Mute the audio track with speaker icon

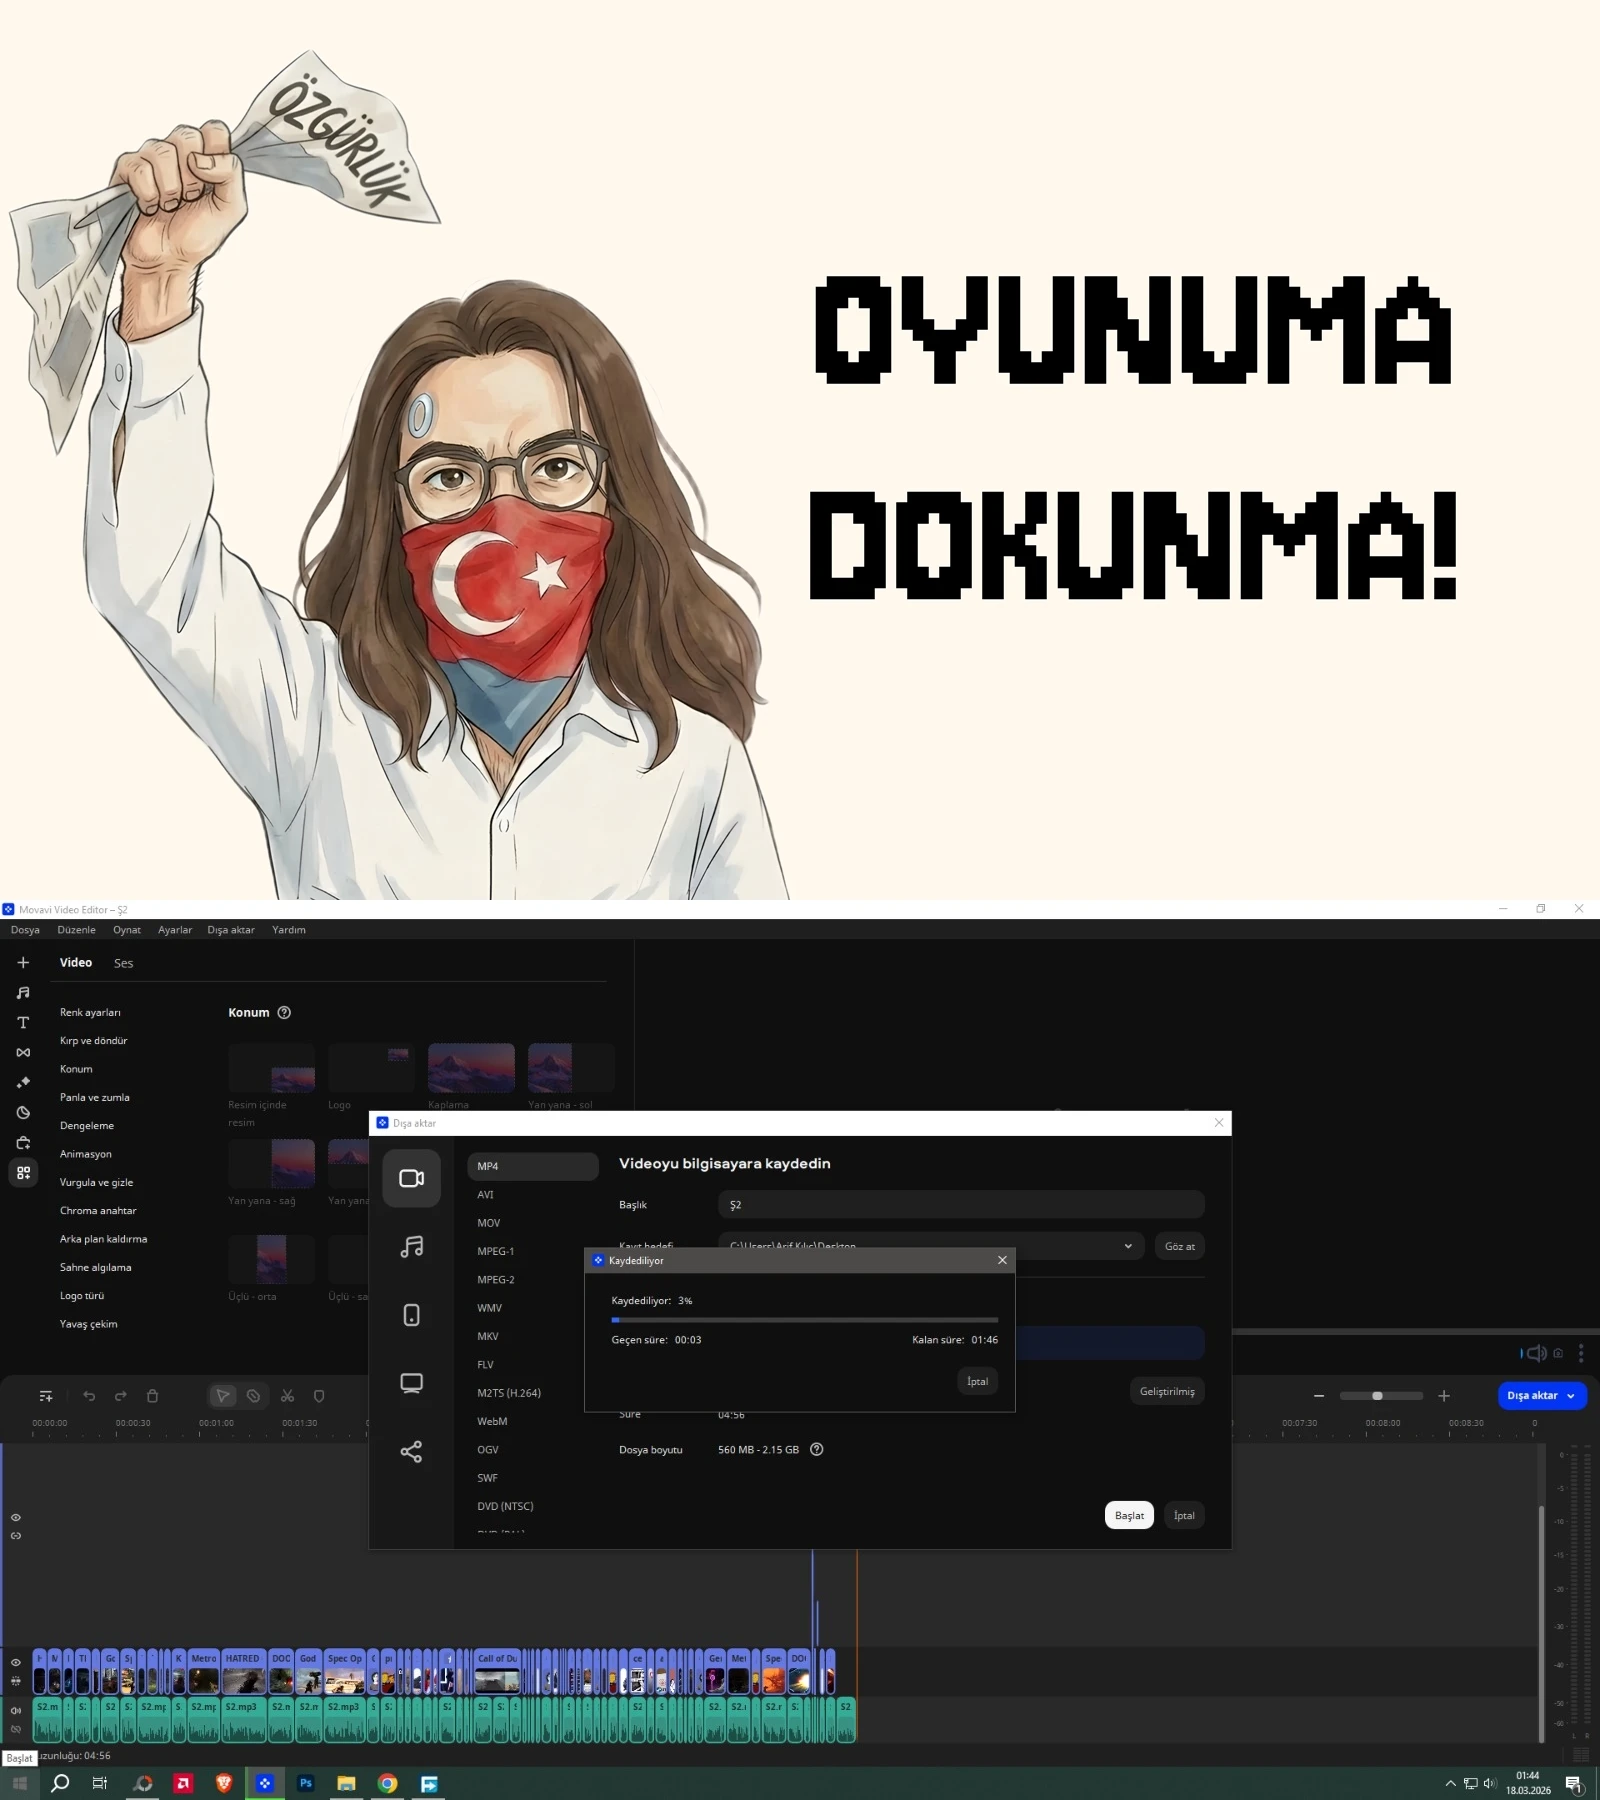point(16,1711)
